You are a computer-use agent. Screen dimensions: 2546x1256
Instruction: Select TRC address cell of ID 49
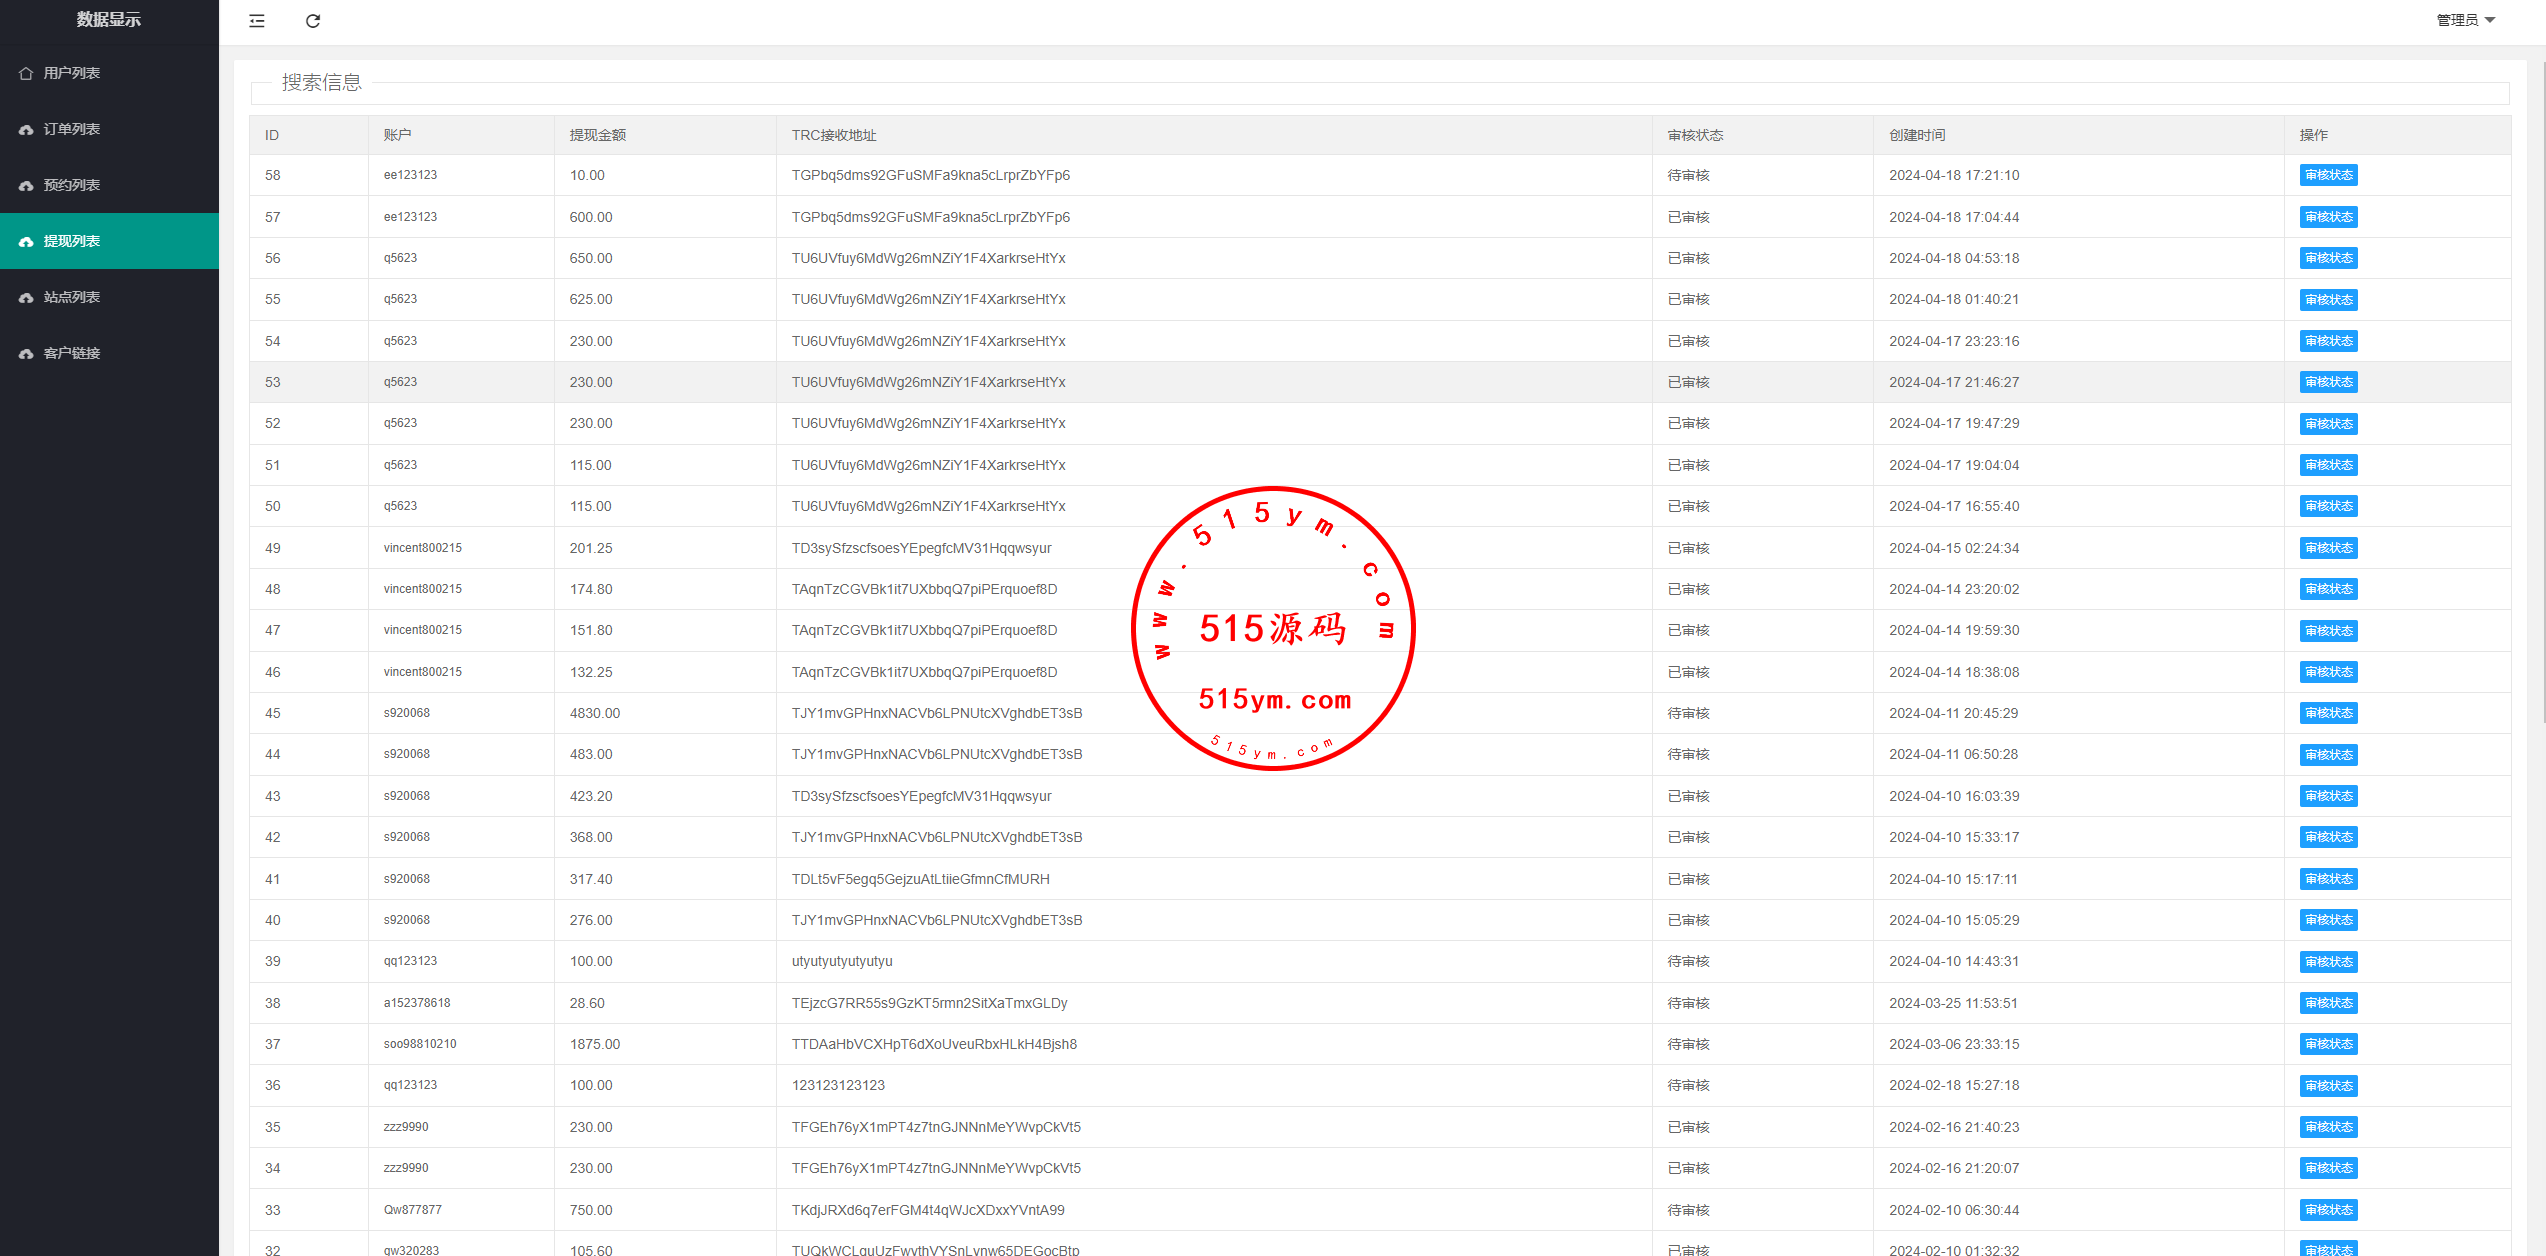921,548
